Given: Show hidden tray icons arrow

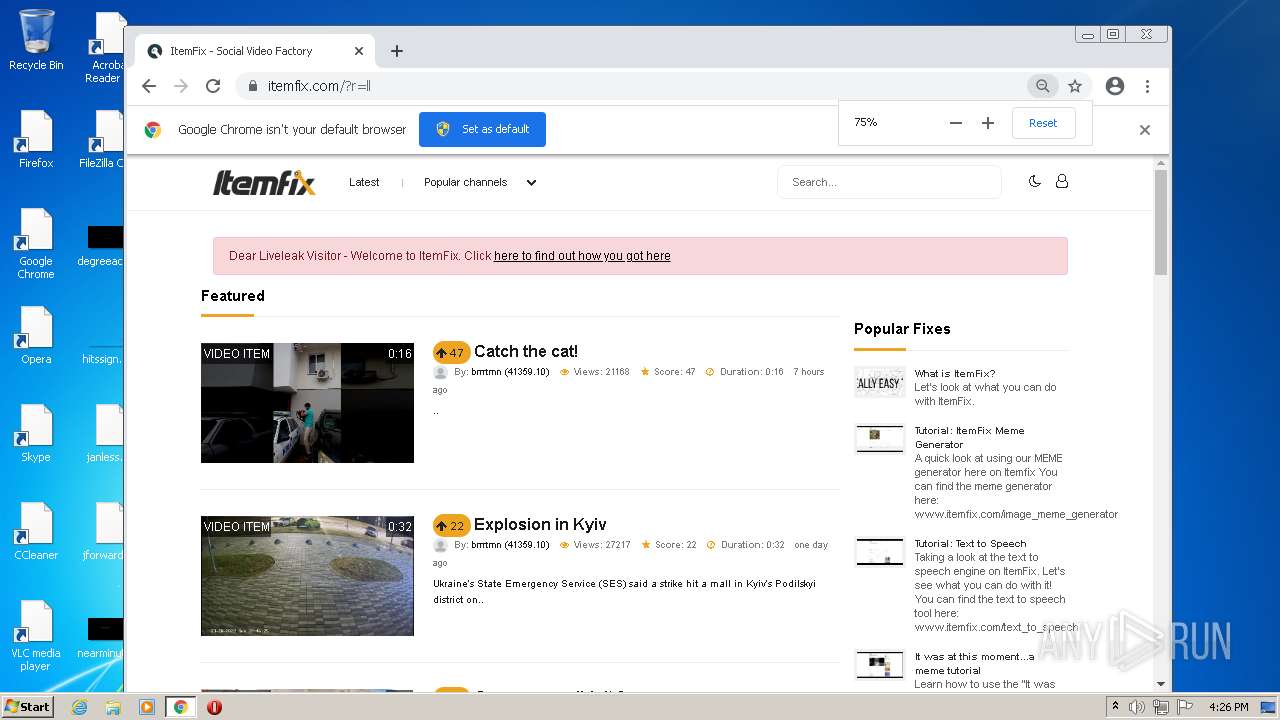Looking at the screenshot, I should [1116, 706].
